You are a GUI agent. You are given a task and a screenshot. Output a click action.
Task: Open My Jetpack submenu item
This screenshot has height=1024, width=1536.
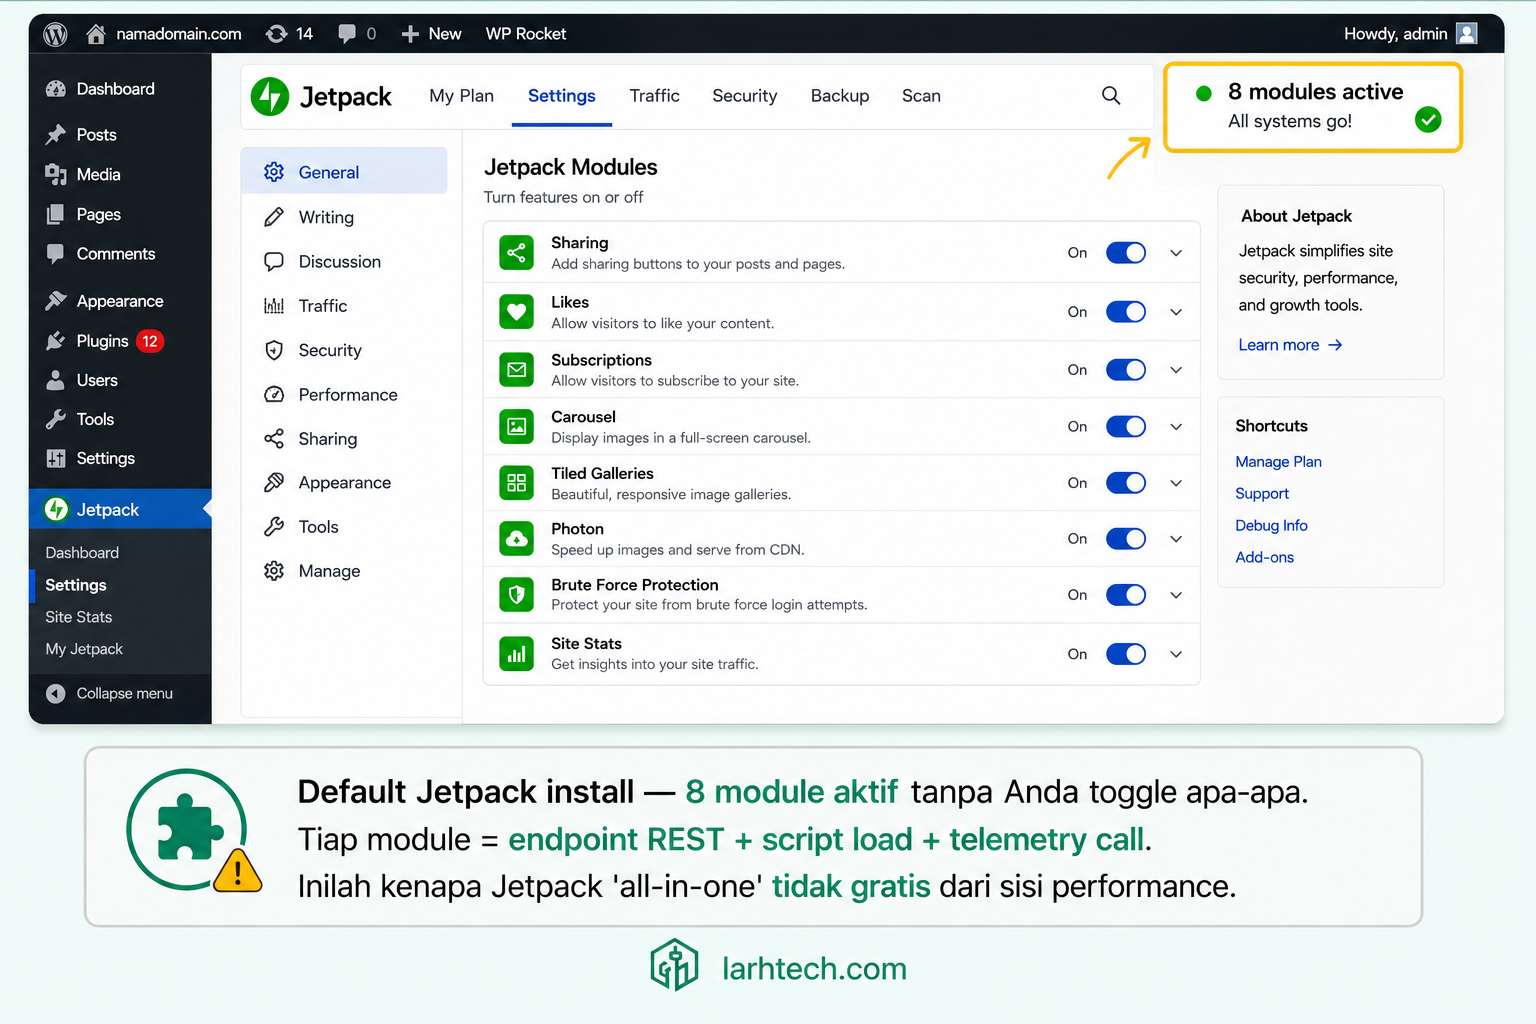point(84,649)
